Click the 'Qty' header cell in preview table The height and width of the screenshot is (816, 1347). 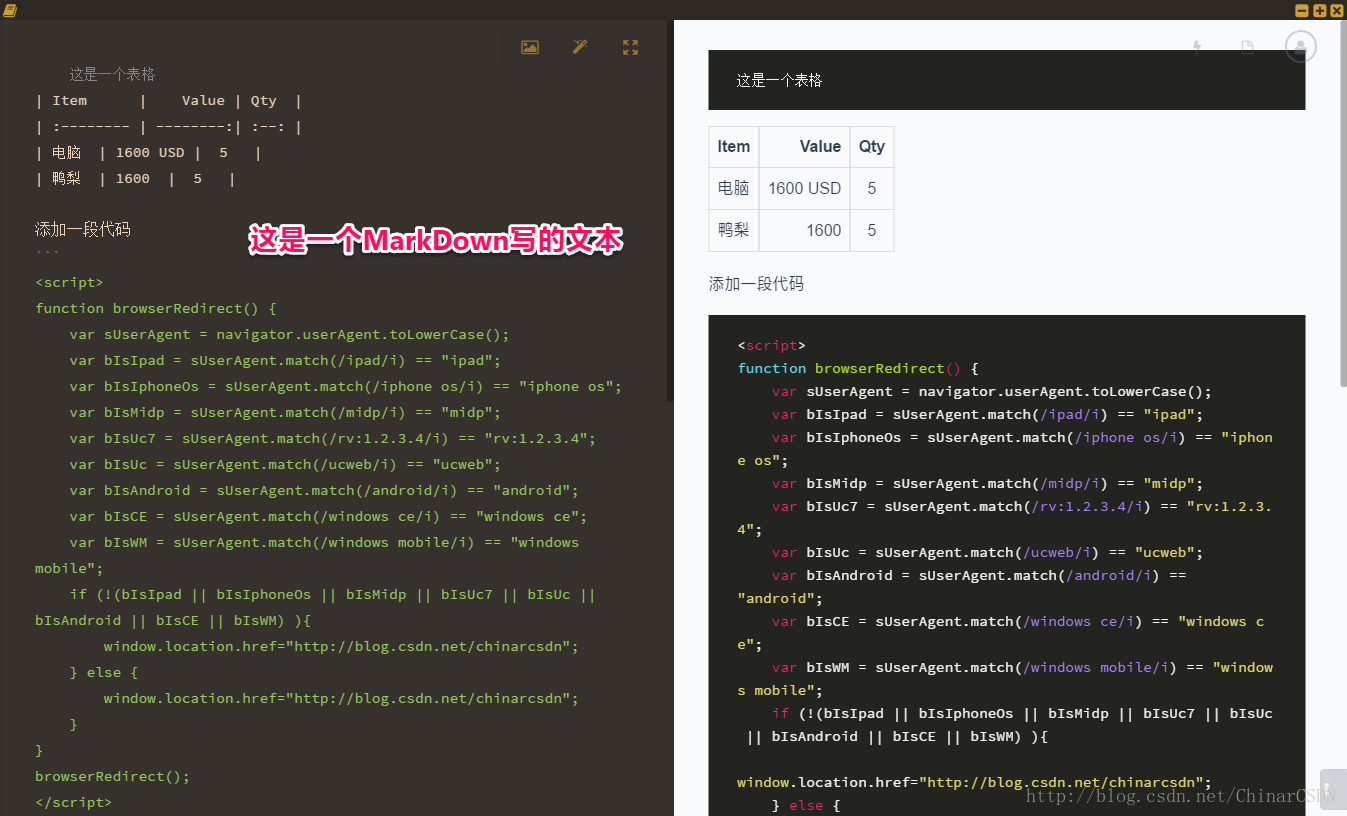click(871, 146)
